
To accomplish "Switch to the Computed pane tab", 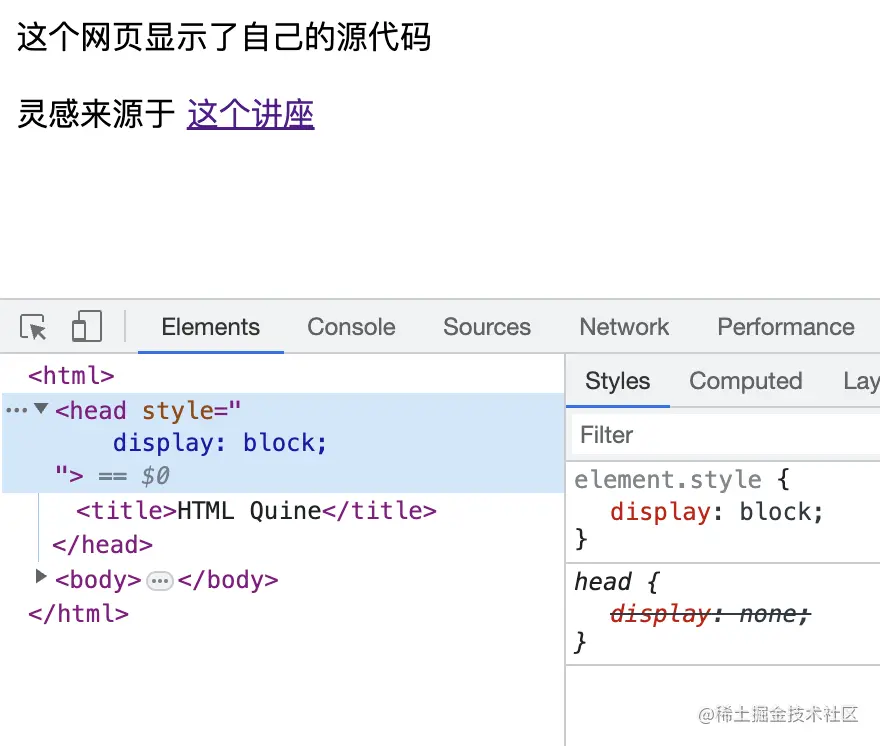I will (x=745, y=381).
